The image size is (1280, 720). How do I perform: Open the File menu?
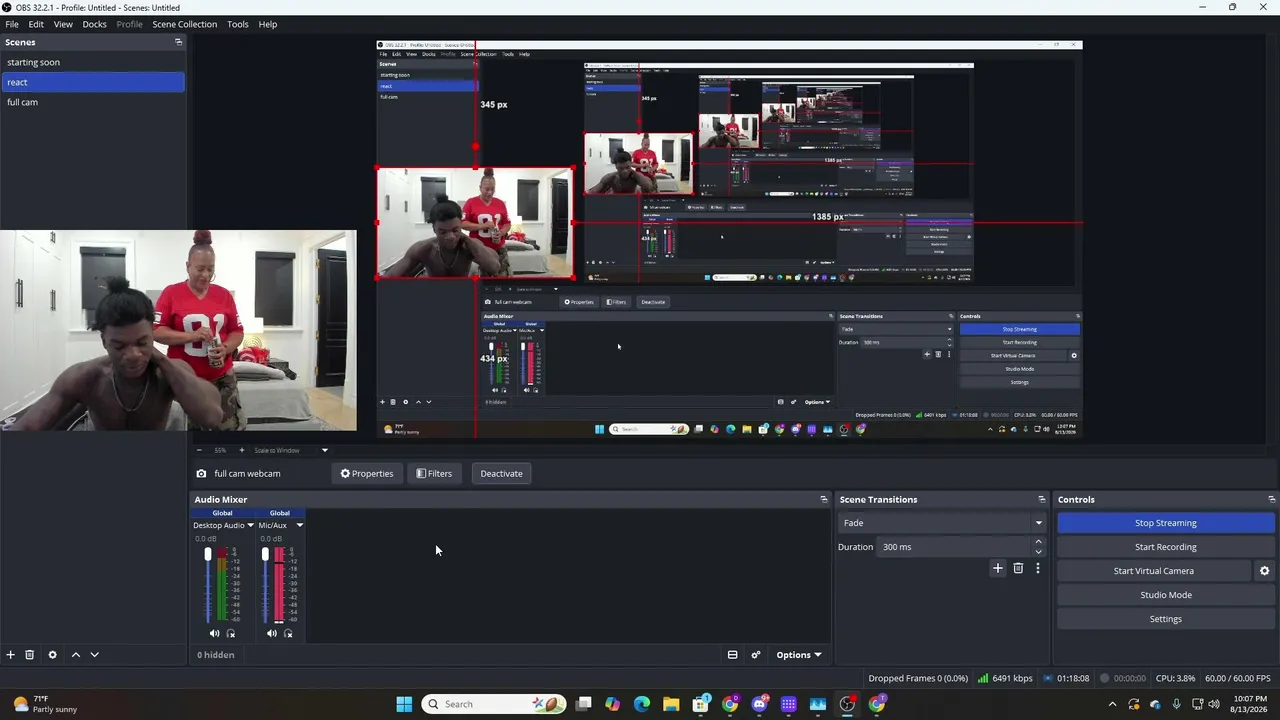[12, 24]
